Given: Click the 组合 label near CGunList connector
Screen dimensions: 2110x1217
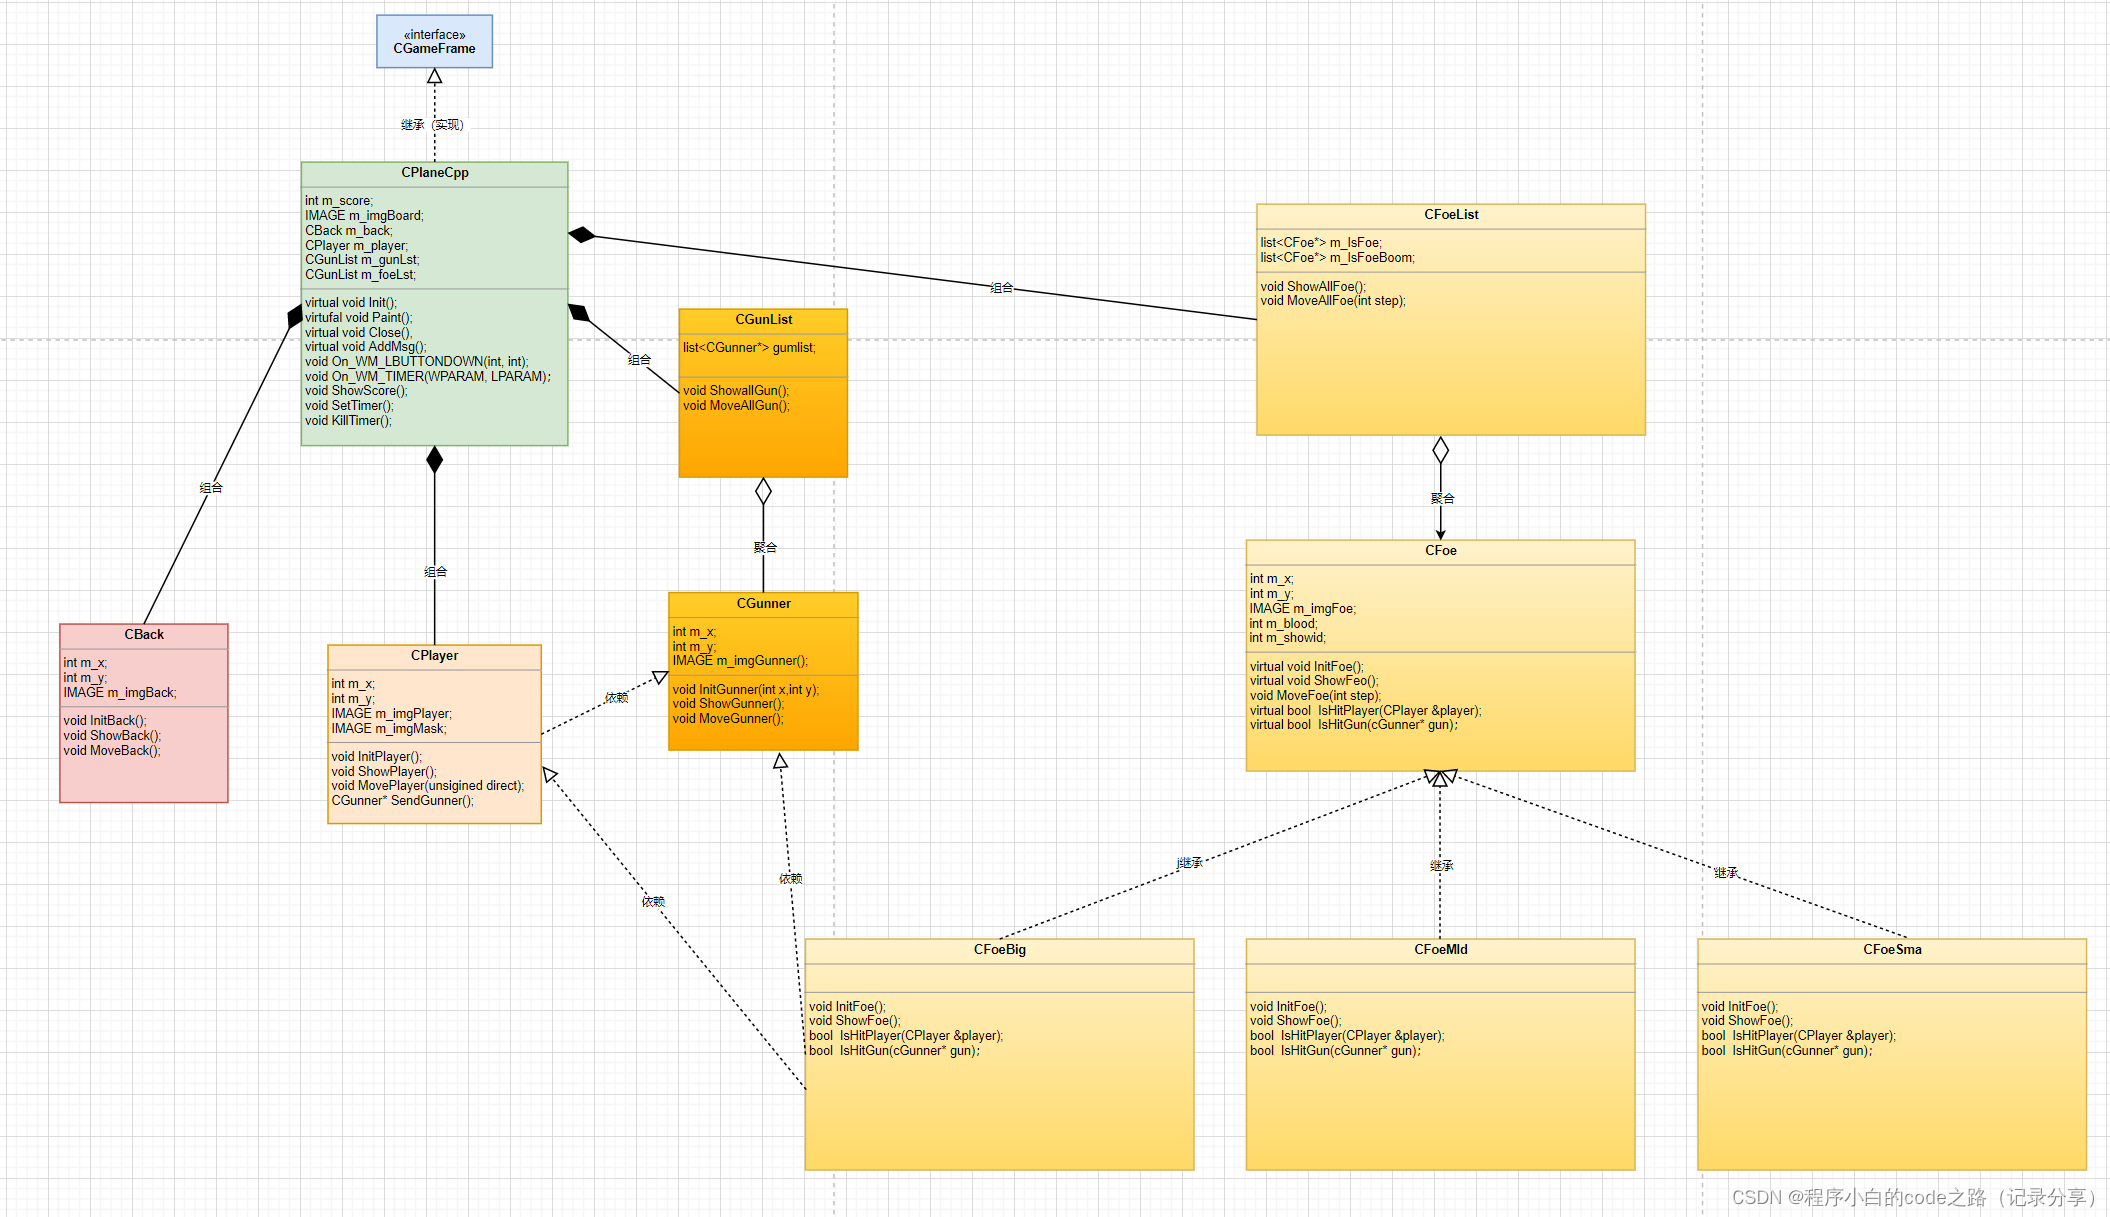Looking at the screenshot, I should tap(639, 359).
